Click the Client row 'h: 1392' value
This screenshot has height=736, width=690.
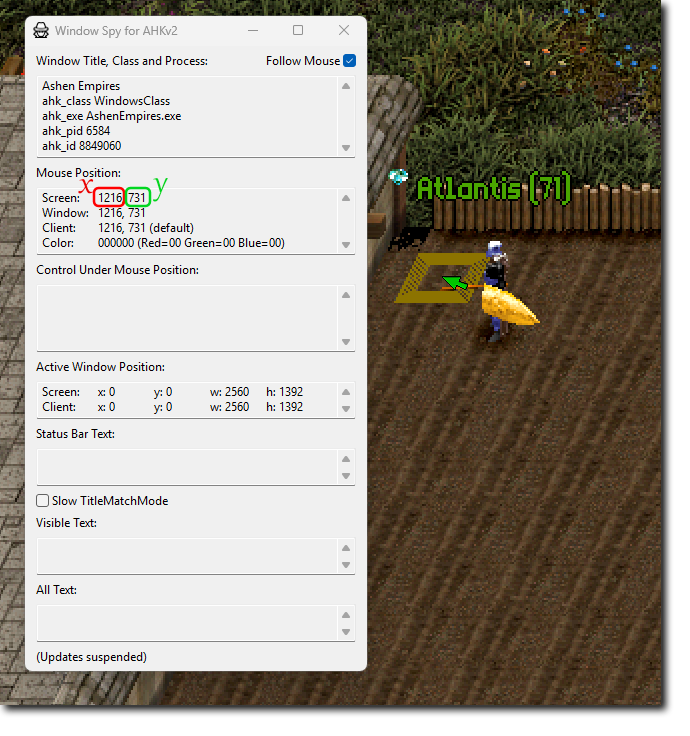point(284,407)
